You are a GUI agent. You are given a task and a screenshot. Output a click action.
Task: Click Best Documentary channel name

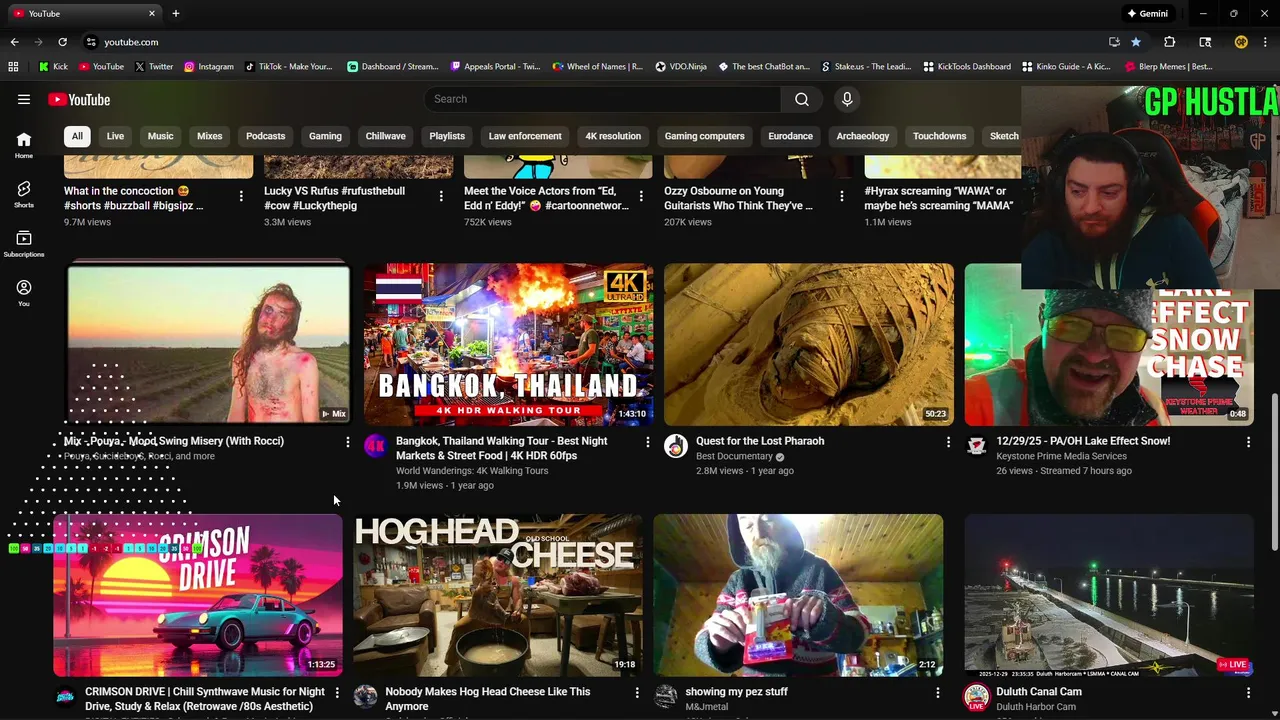[x=734, y=456]
